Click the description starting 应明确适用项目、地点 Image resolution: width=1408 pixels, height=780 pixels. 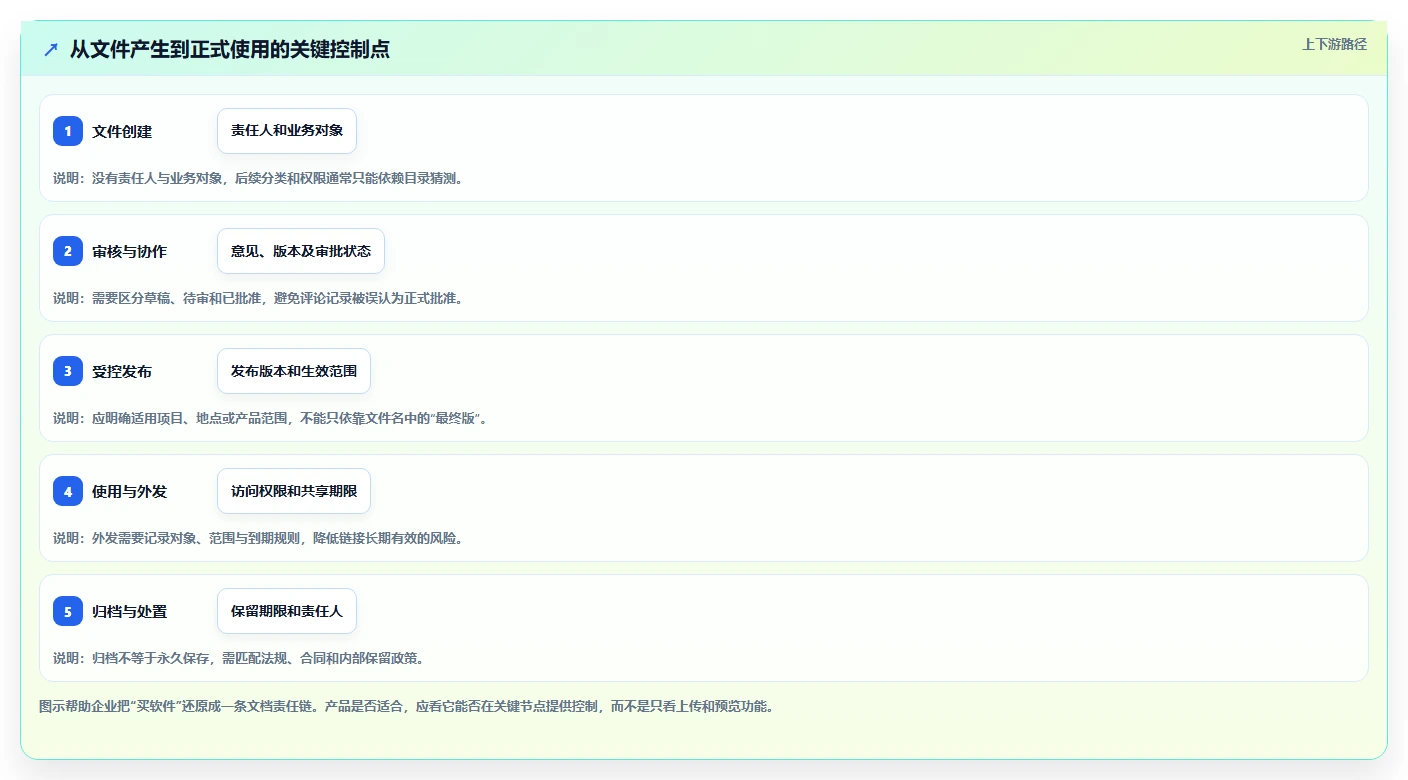[x=271, y=418]
